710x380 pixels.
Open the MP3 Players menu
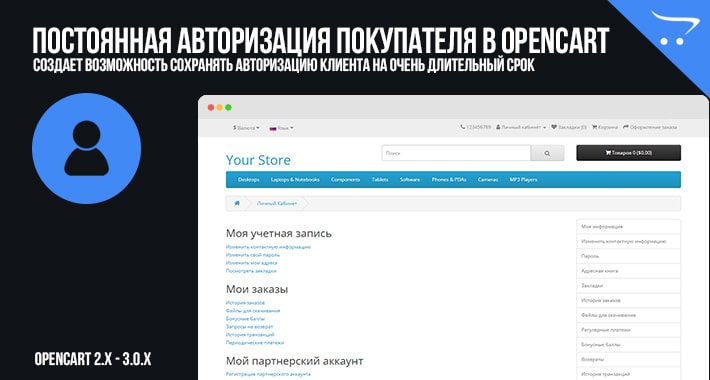pyautogui.click(x=523, y=180)
